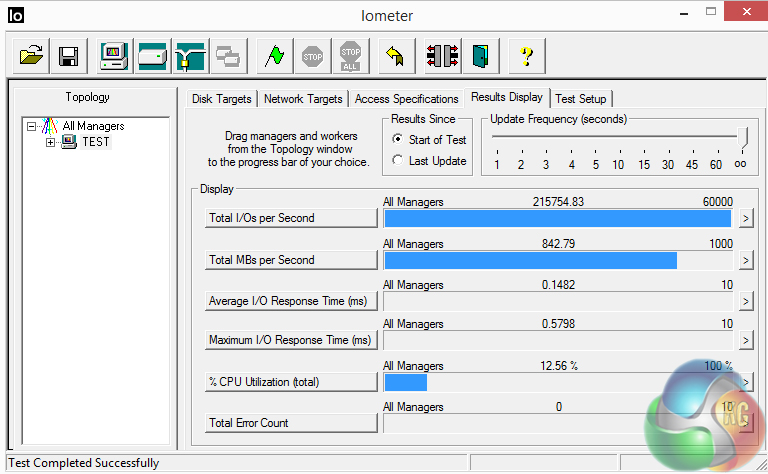
Task: Click Maximum I/O Response Time (ms) button
Action: (x=291, y=340)
